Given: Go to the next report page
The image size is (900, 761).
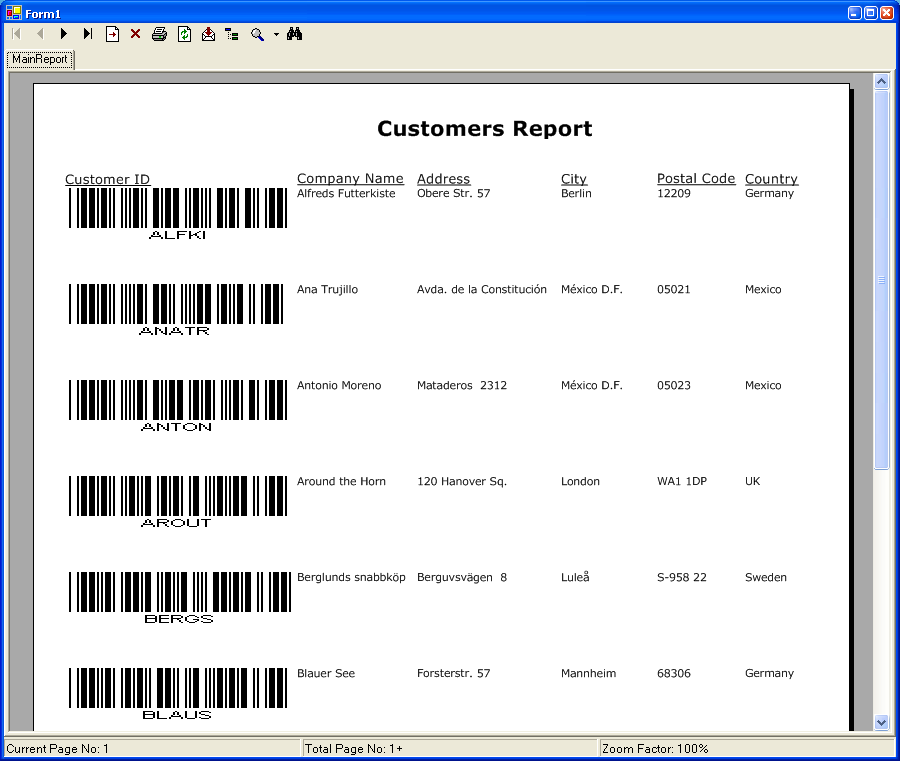Looking at the screenshot, I should pyautogui.click(x=63, y=34).
